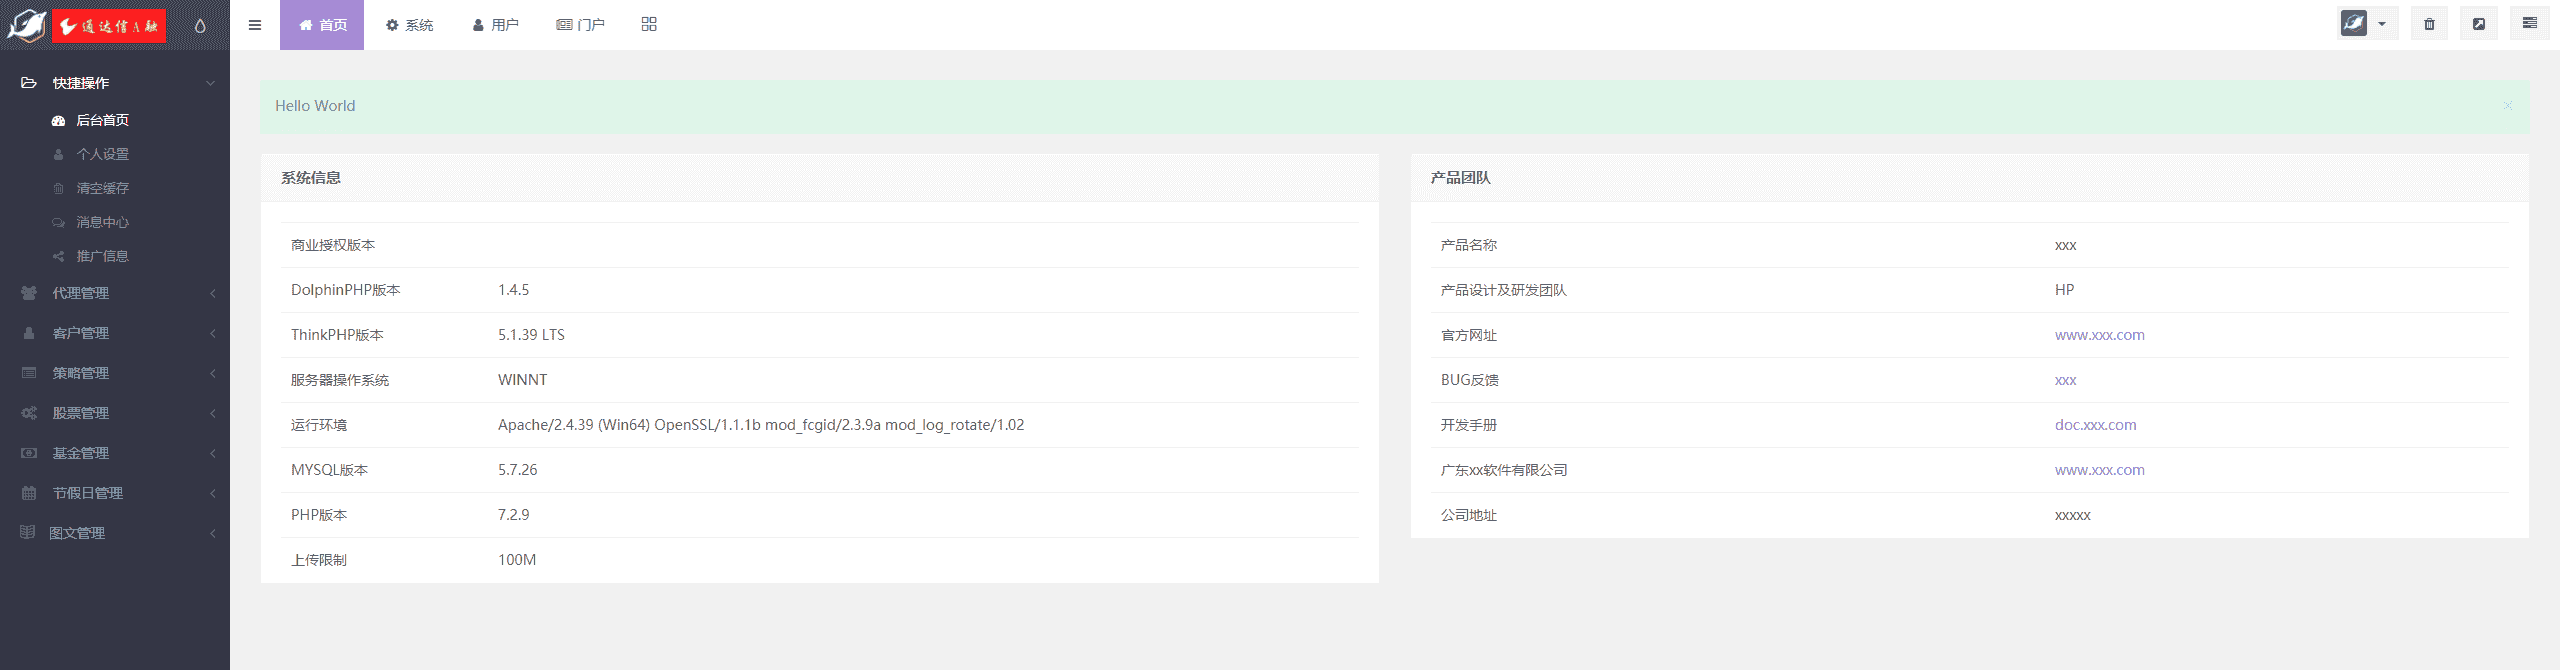Click the Hello World message text
Viewport: 2560px width, 670px height.
pos(315,106)
